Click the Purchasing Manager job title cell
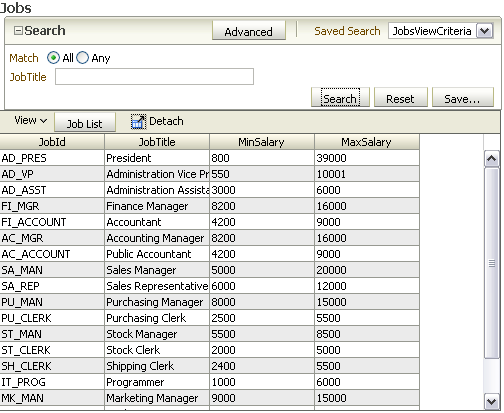This screenshot has width=504, height=413. pos(157,302)
